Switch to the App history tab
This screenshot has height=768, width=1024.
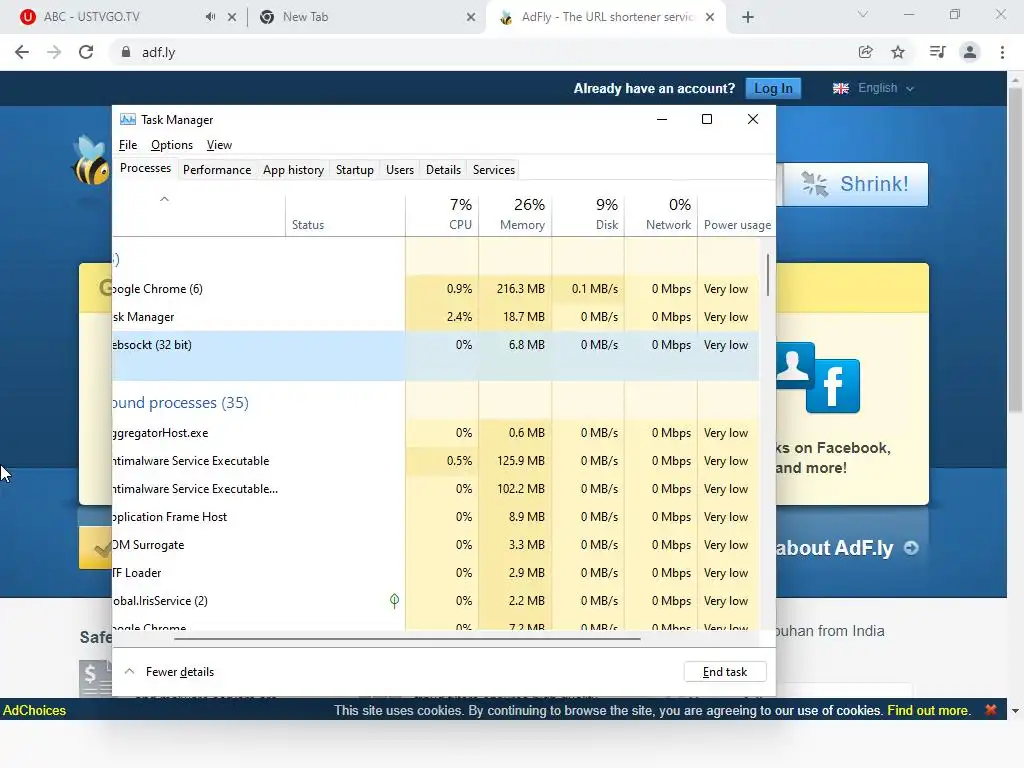pos(293,170)
